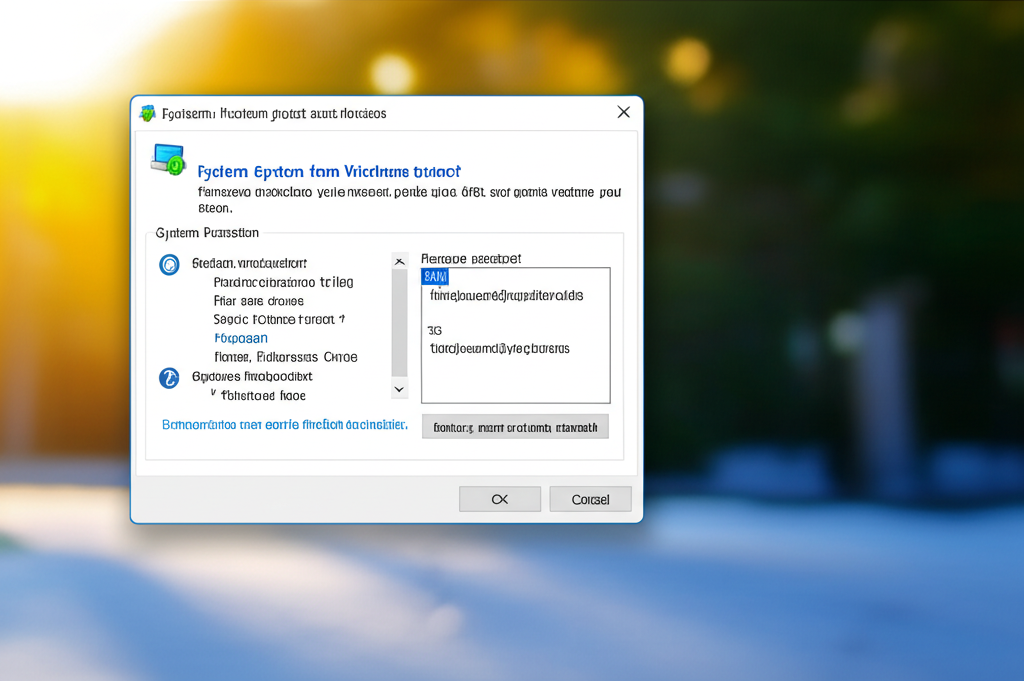Click the vertical scrollbar track of the list
Screen dimensions: 1024x681
[x=399, y=320]
